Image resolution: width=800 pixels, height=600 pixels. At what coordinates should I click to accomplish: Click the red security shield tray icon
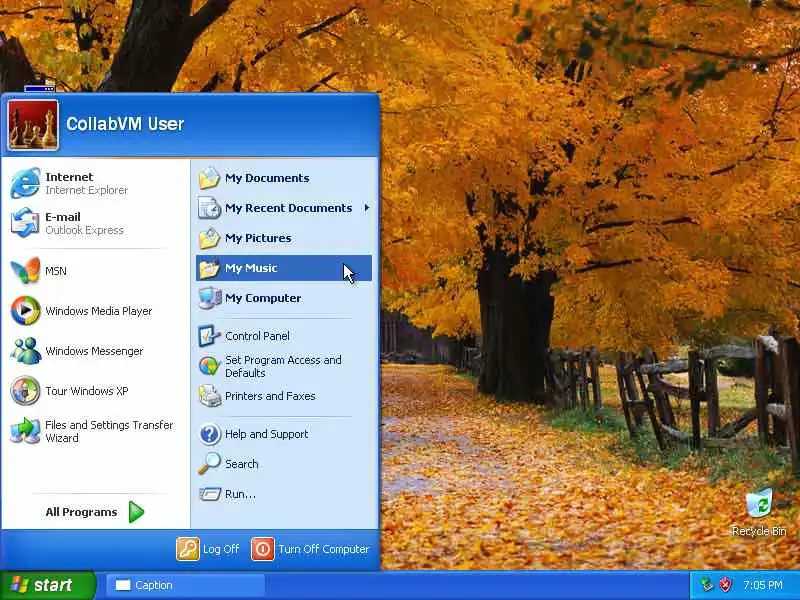tap(726, 584)
